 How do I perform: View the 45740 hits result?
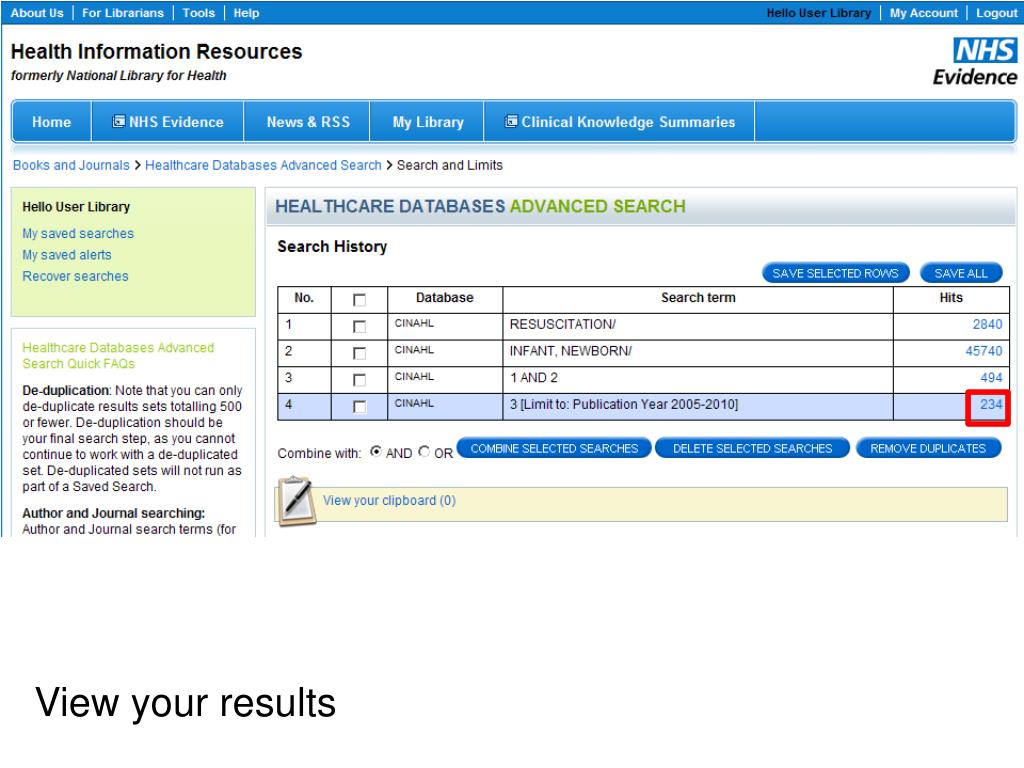(984, 351)
